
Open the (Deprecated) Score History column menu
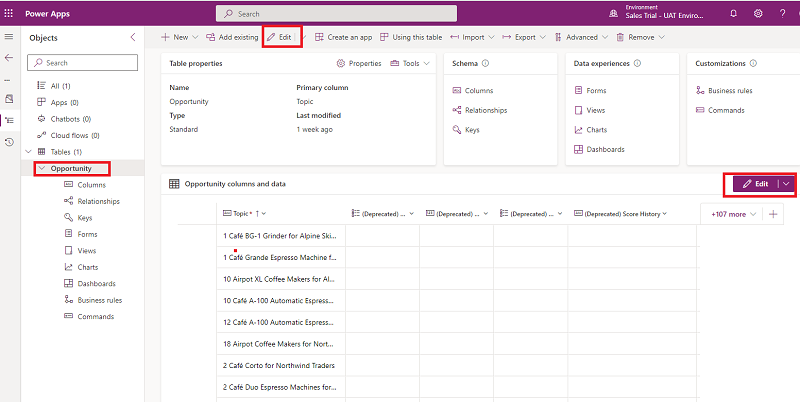click(x=664, y=214)
